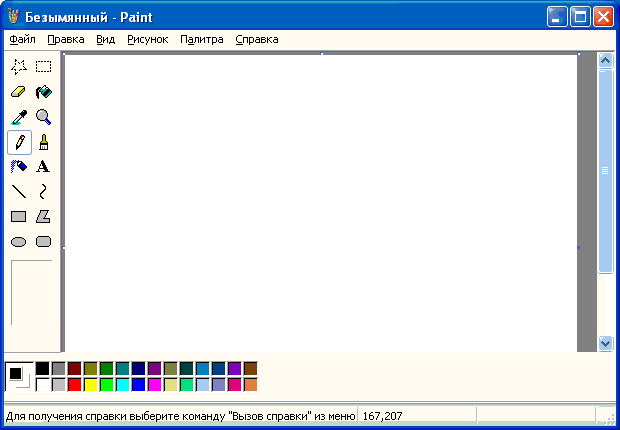
Task: Minimize the Paint window
Action: coord(558,17)
